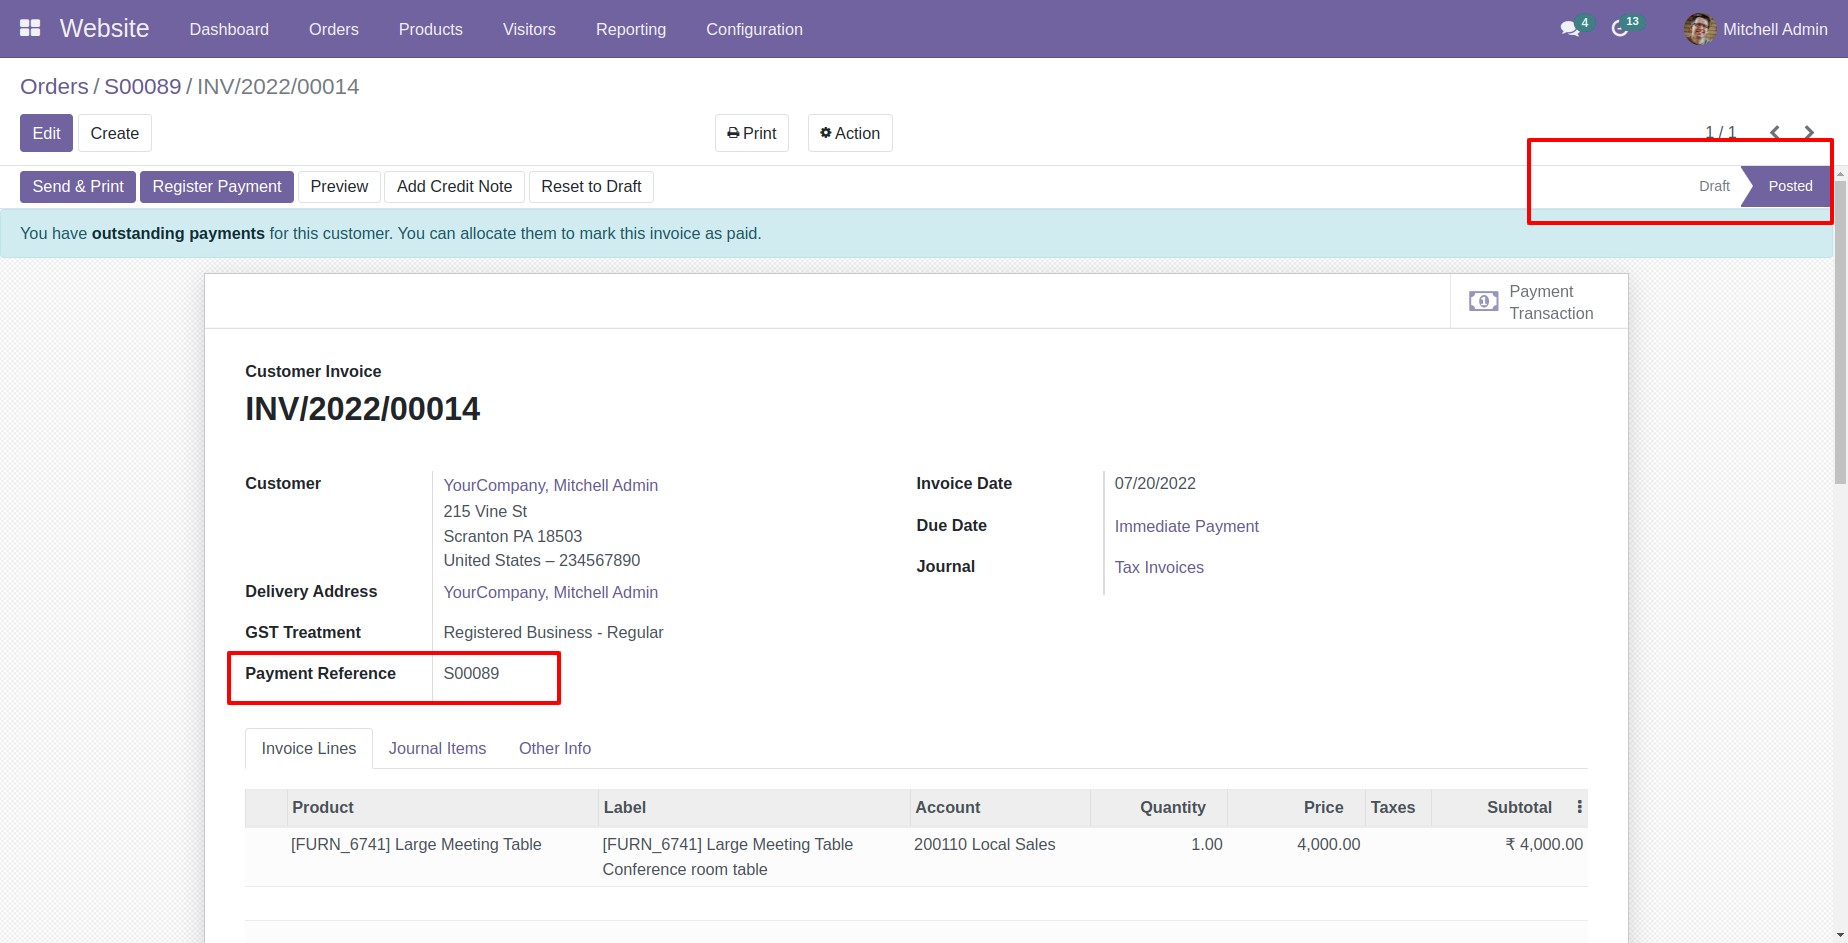Open the apps grid menu icon
Screen dimensions: 1848x943
pos(30,28)
